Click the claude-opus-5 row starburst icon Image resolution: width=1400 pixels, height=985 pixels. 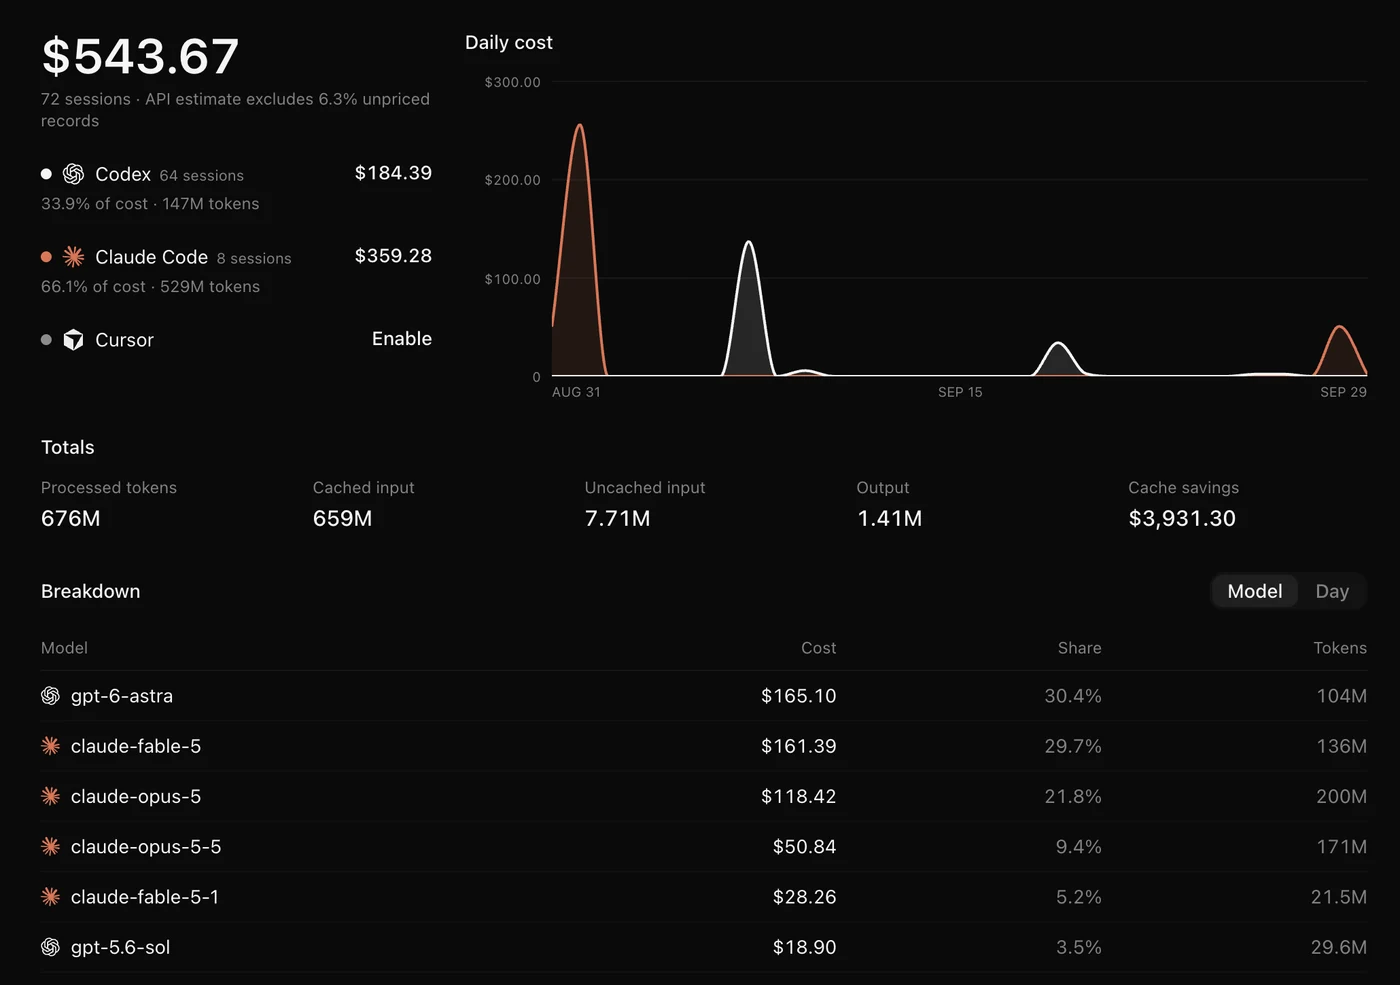coord(50,796)
